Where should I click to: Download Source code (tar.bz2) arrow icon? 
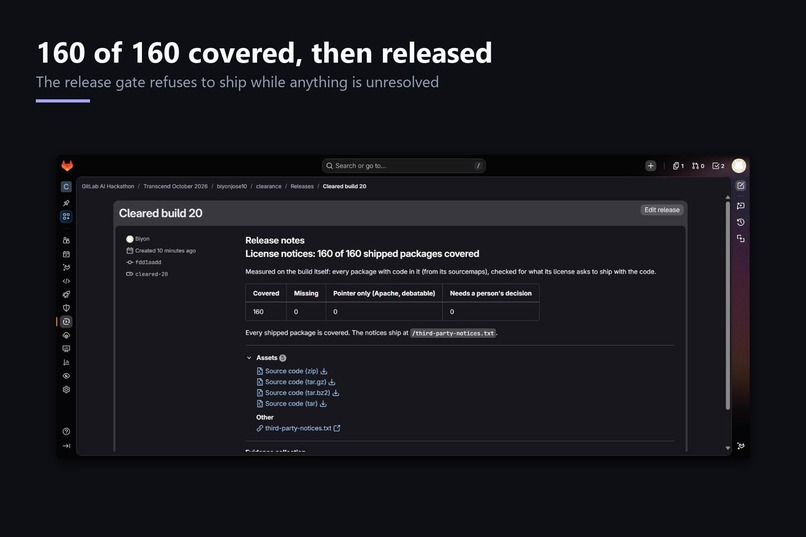click(336, 393)
